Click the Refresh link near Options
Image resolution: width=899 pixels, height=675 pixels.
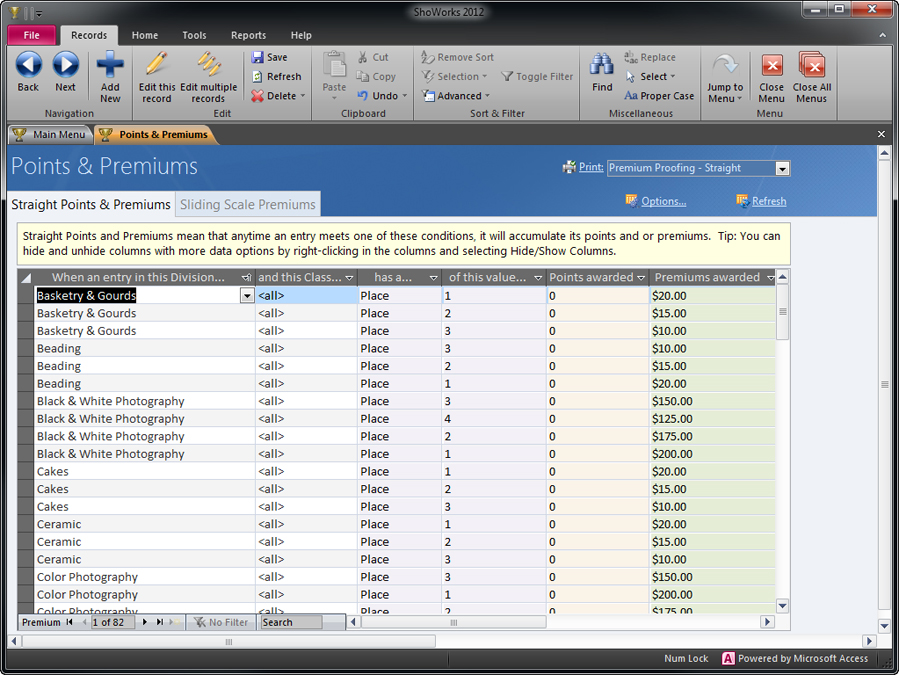click(768, 201)
